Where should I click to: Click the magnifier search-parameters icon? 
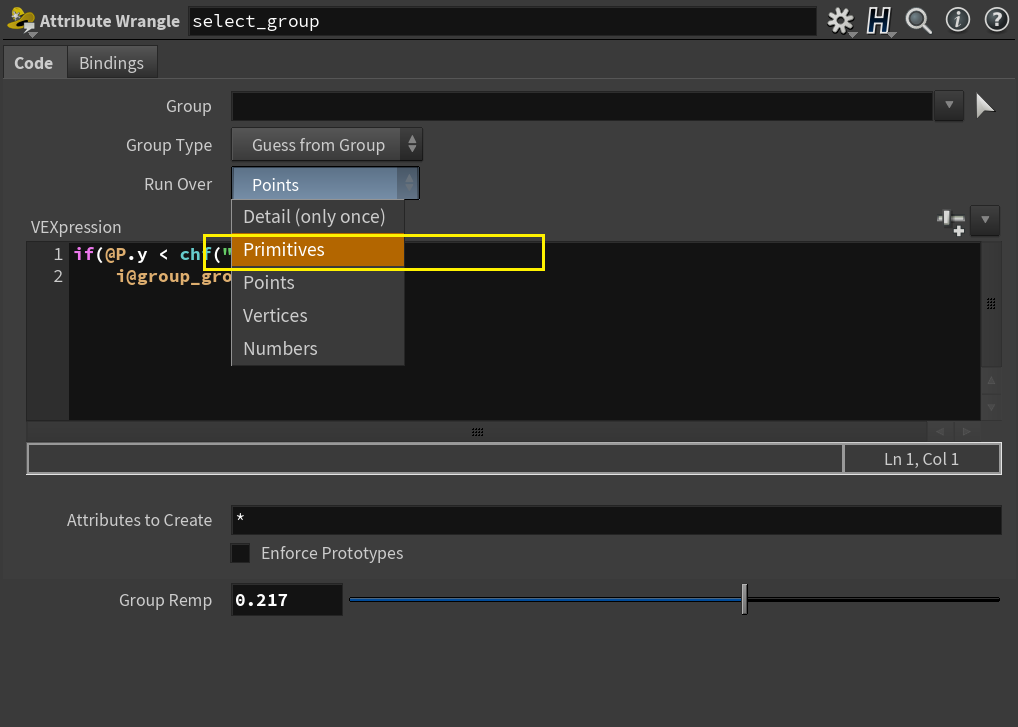919,21
